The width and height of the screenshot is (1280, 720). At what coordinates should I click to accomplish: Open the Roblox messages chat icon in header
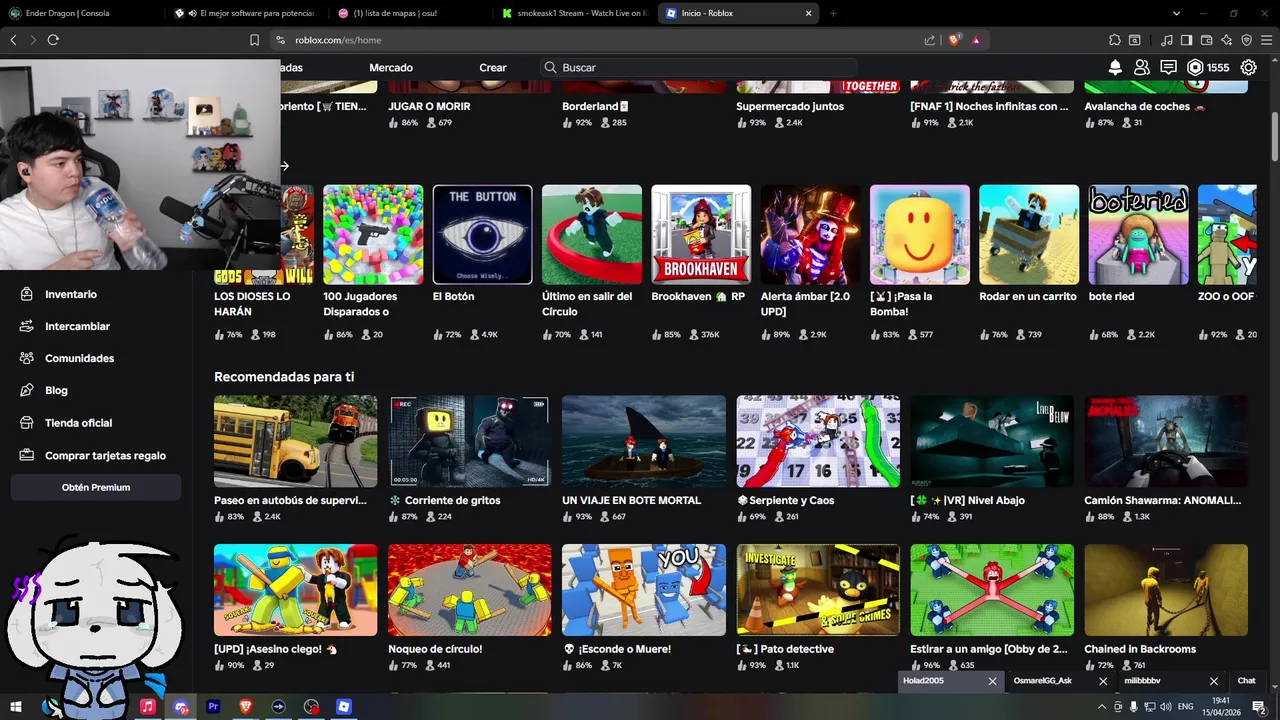click(1168, 68)
